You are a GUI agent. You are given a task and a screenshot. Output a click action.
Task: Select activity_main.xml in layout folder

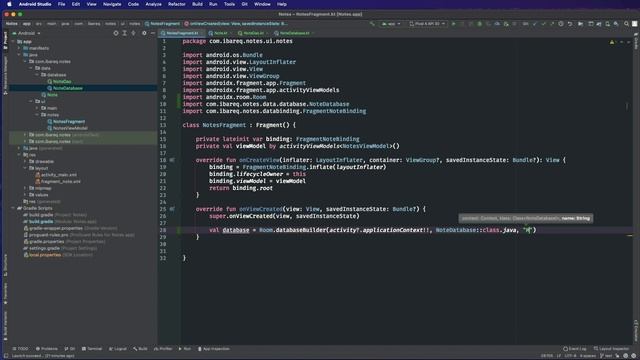(59, 175)
